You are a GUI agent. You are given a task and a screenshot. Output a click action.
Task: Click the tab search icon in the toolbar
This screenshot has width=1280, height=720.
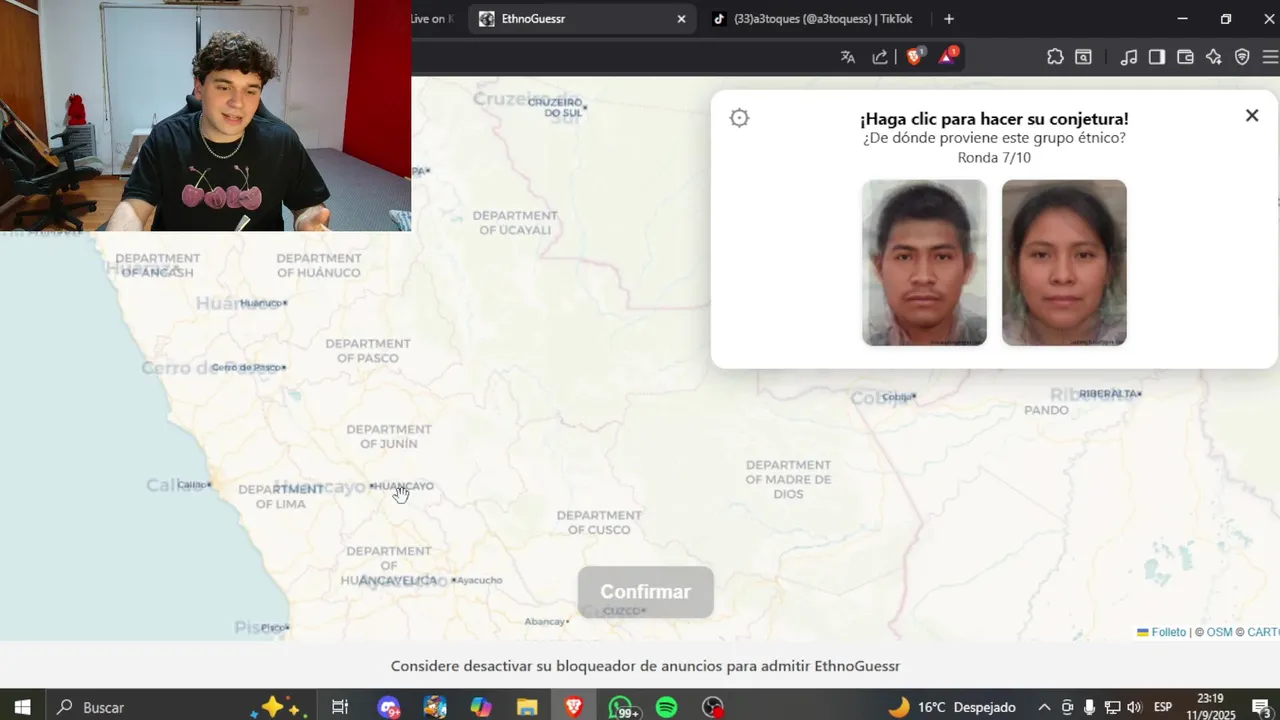tap(1083, 57)
